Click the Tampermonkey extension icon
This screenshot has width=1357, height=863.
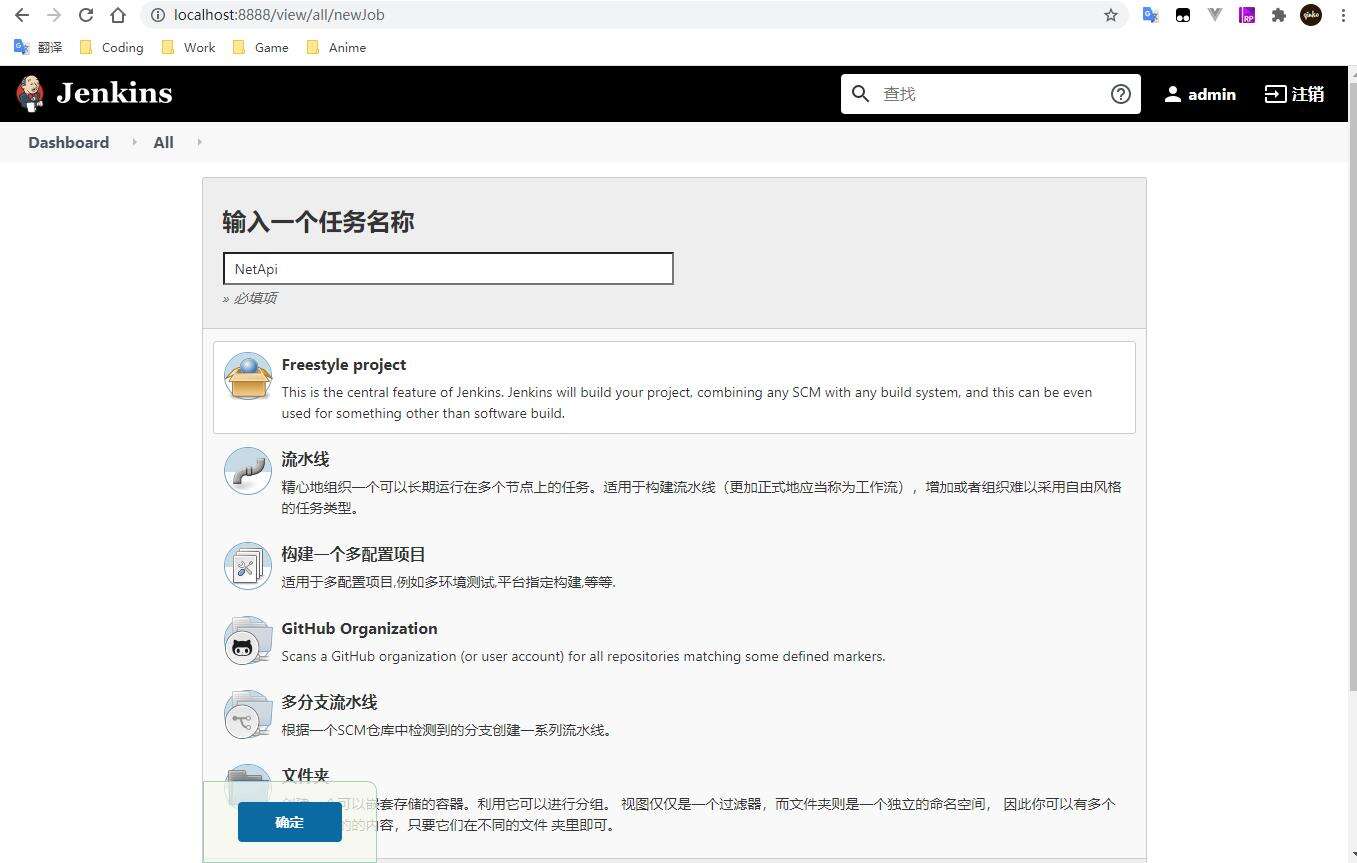click(x=1183, y=15)
